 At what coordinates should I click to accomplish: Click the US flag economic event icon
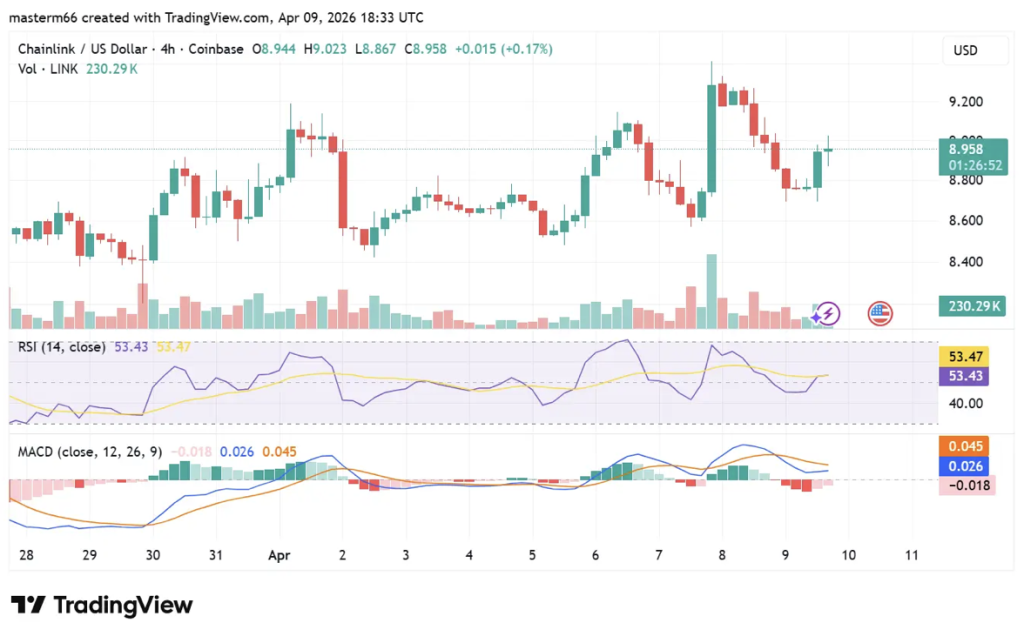pos(880,314)
